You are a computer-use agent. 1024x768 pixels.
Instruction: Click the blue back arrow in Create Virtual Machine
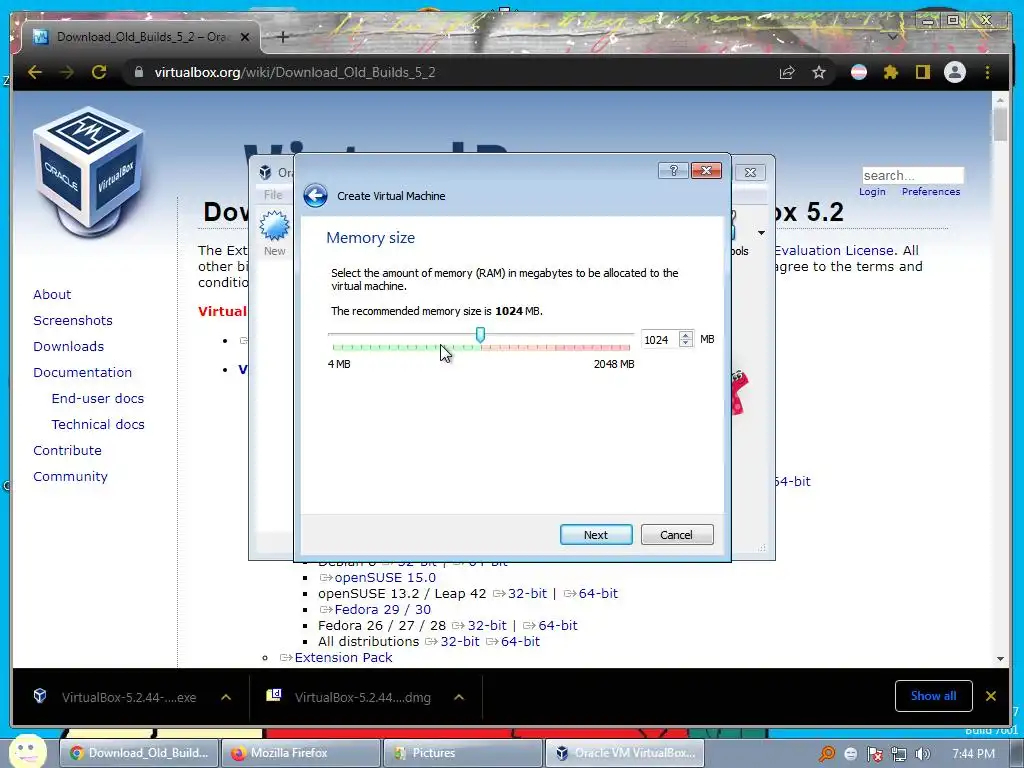click(x=315, y=195)
